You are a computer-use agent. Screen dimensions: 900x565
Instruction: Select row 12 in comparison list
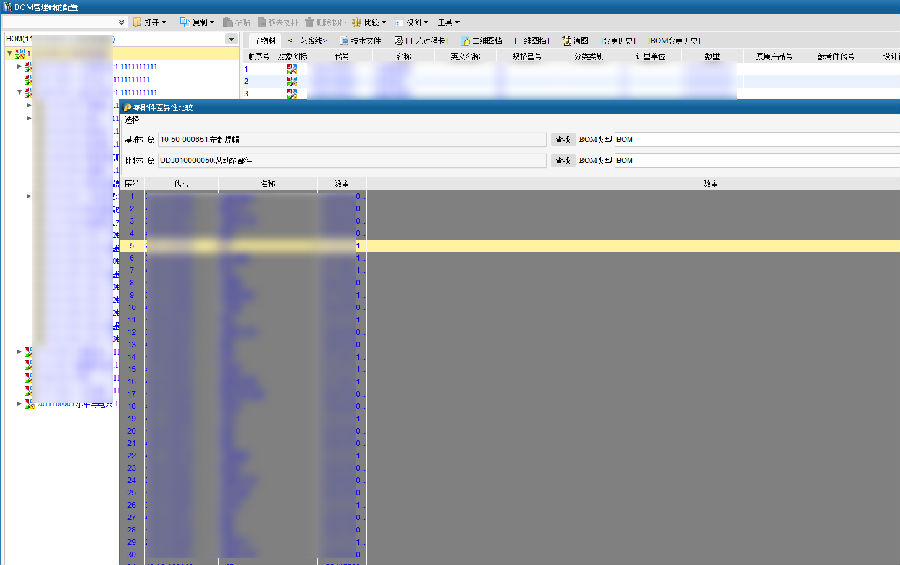(x=510, y=332)
